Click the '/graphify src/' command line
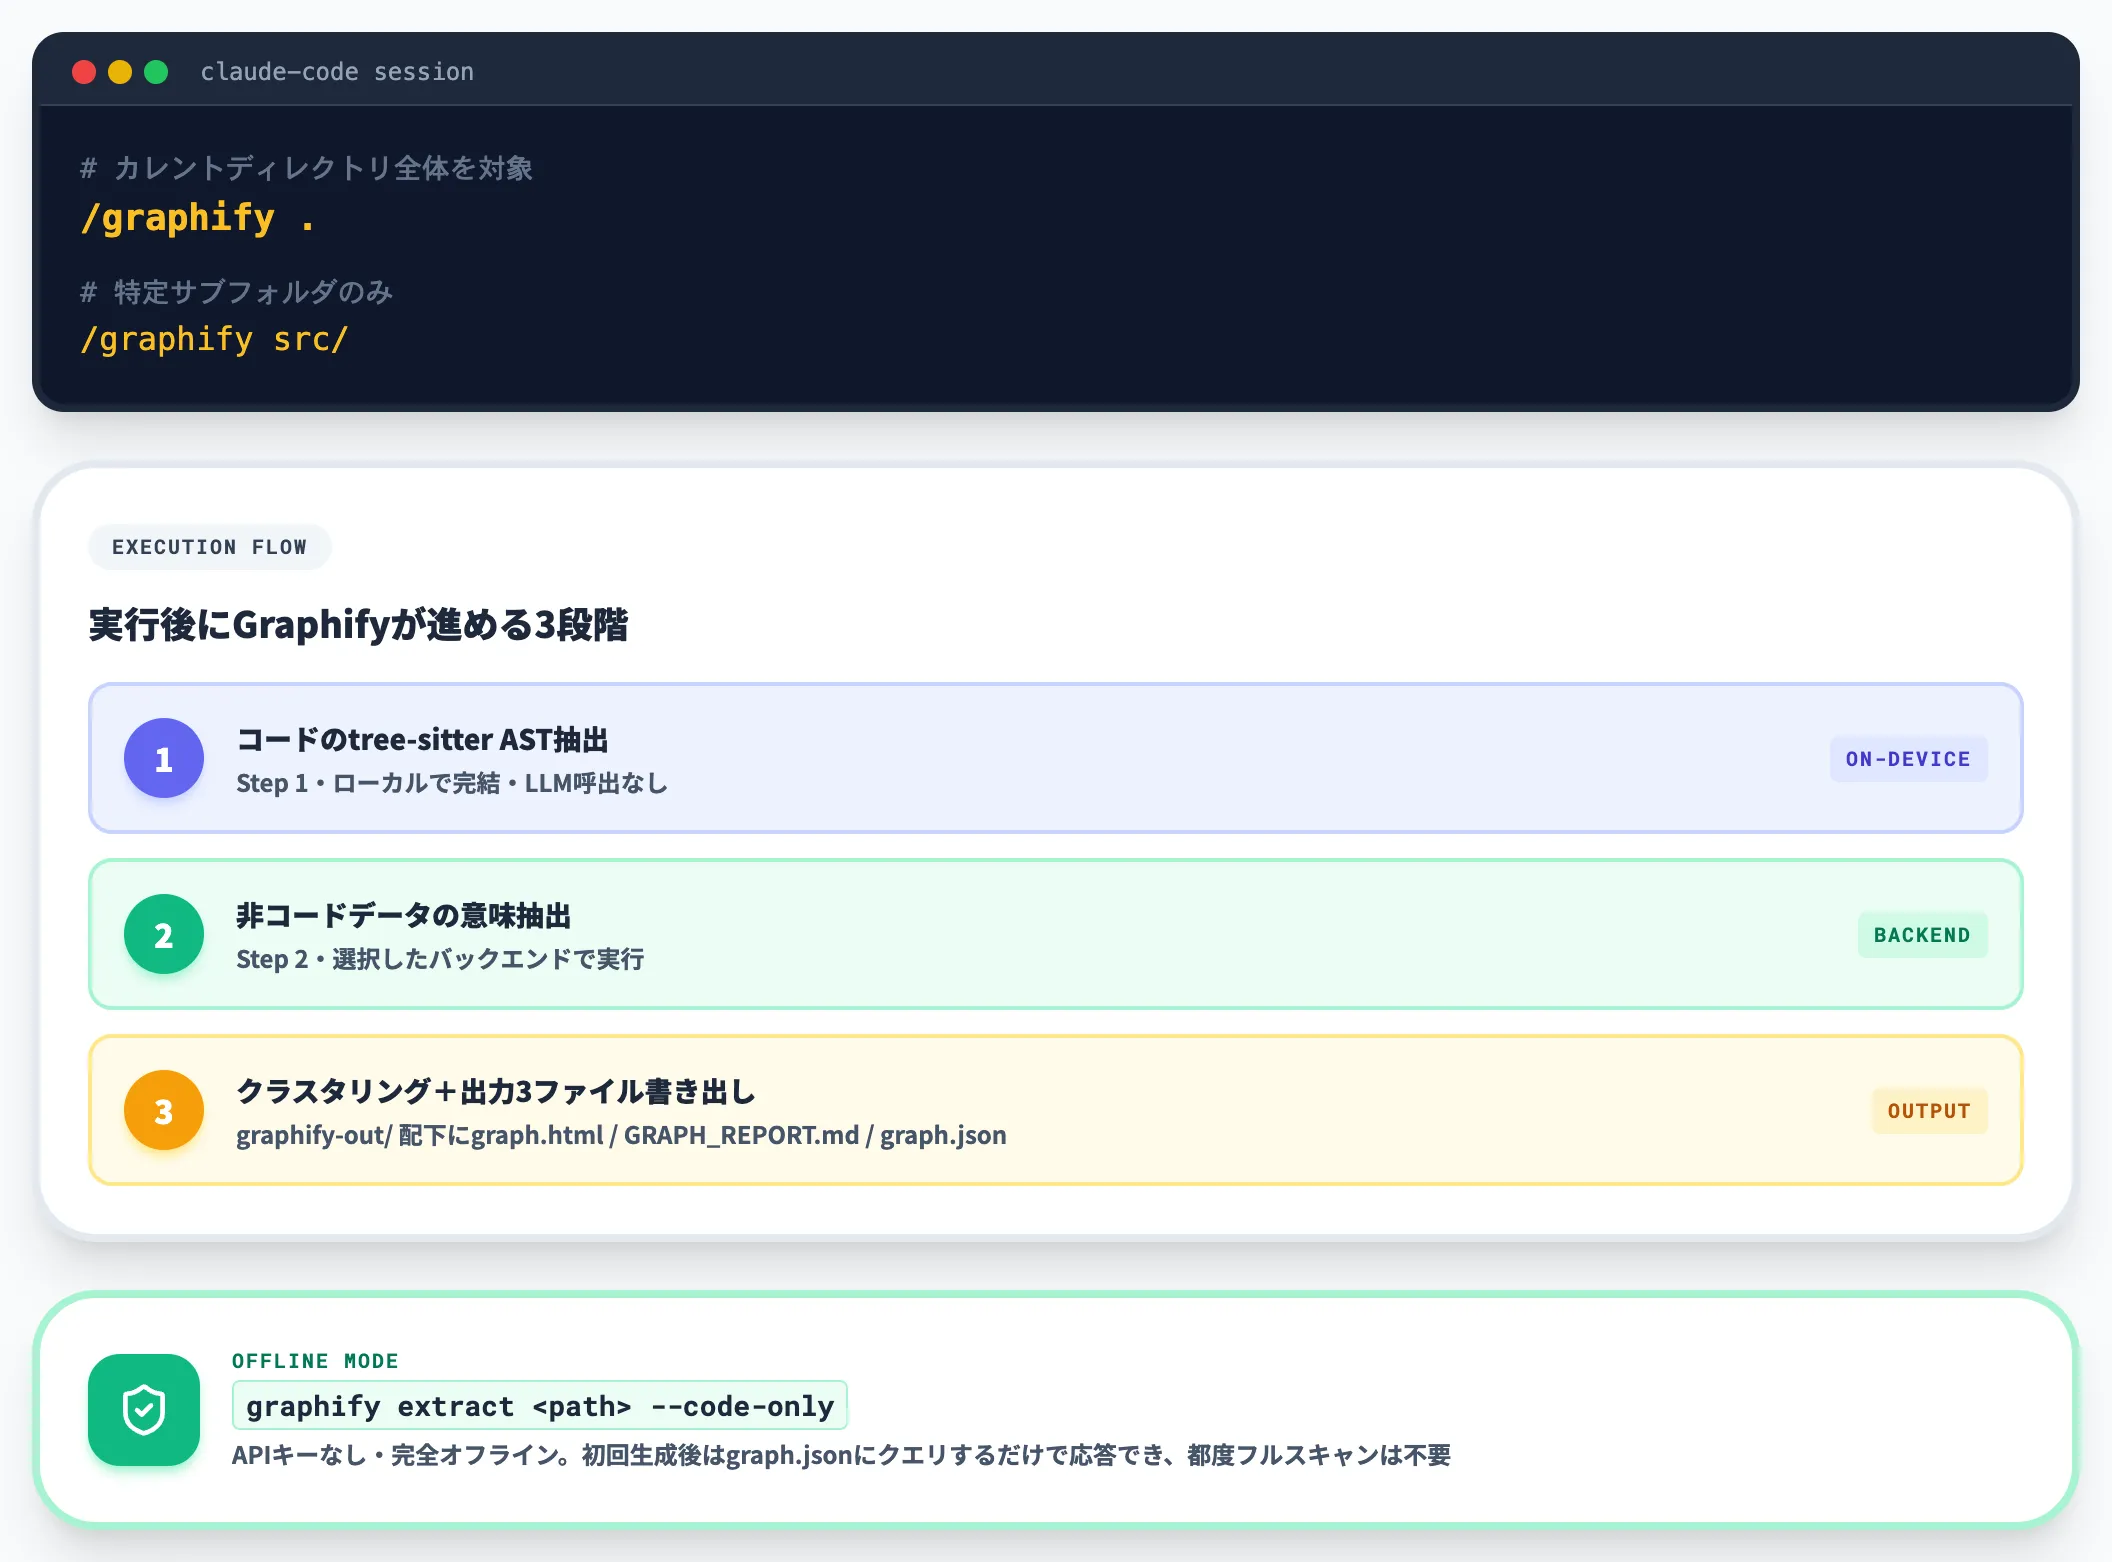The image size is (2112, 1562). (x=214, y=340)
